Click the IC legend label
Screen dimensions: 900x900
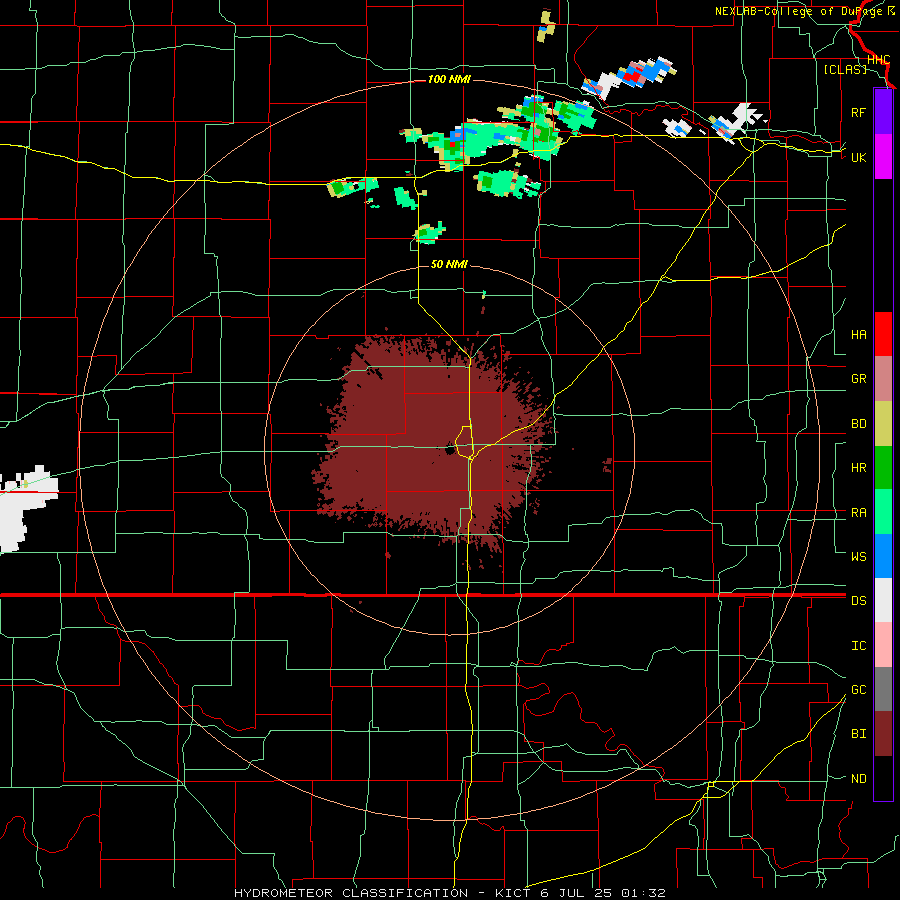coord(858,646)
